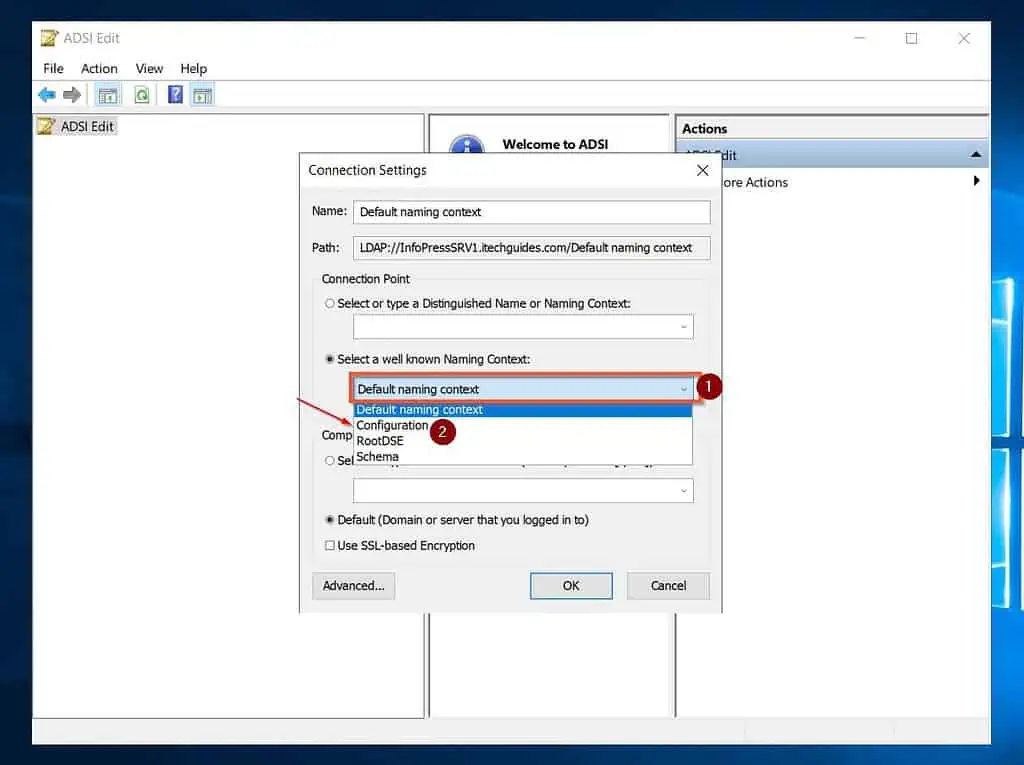
Task: Close the Connection Settings dialog
Action: tap(703, 171)
